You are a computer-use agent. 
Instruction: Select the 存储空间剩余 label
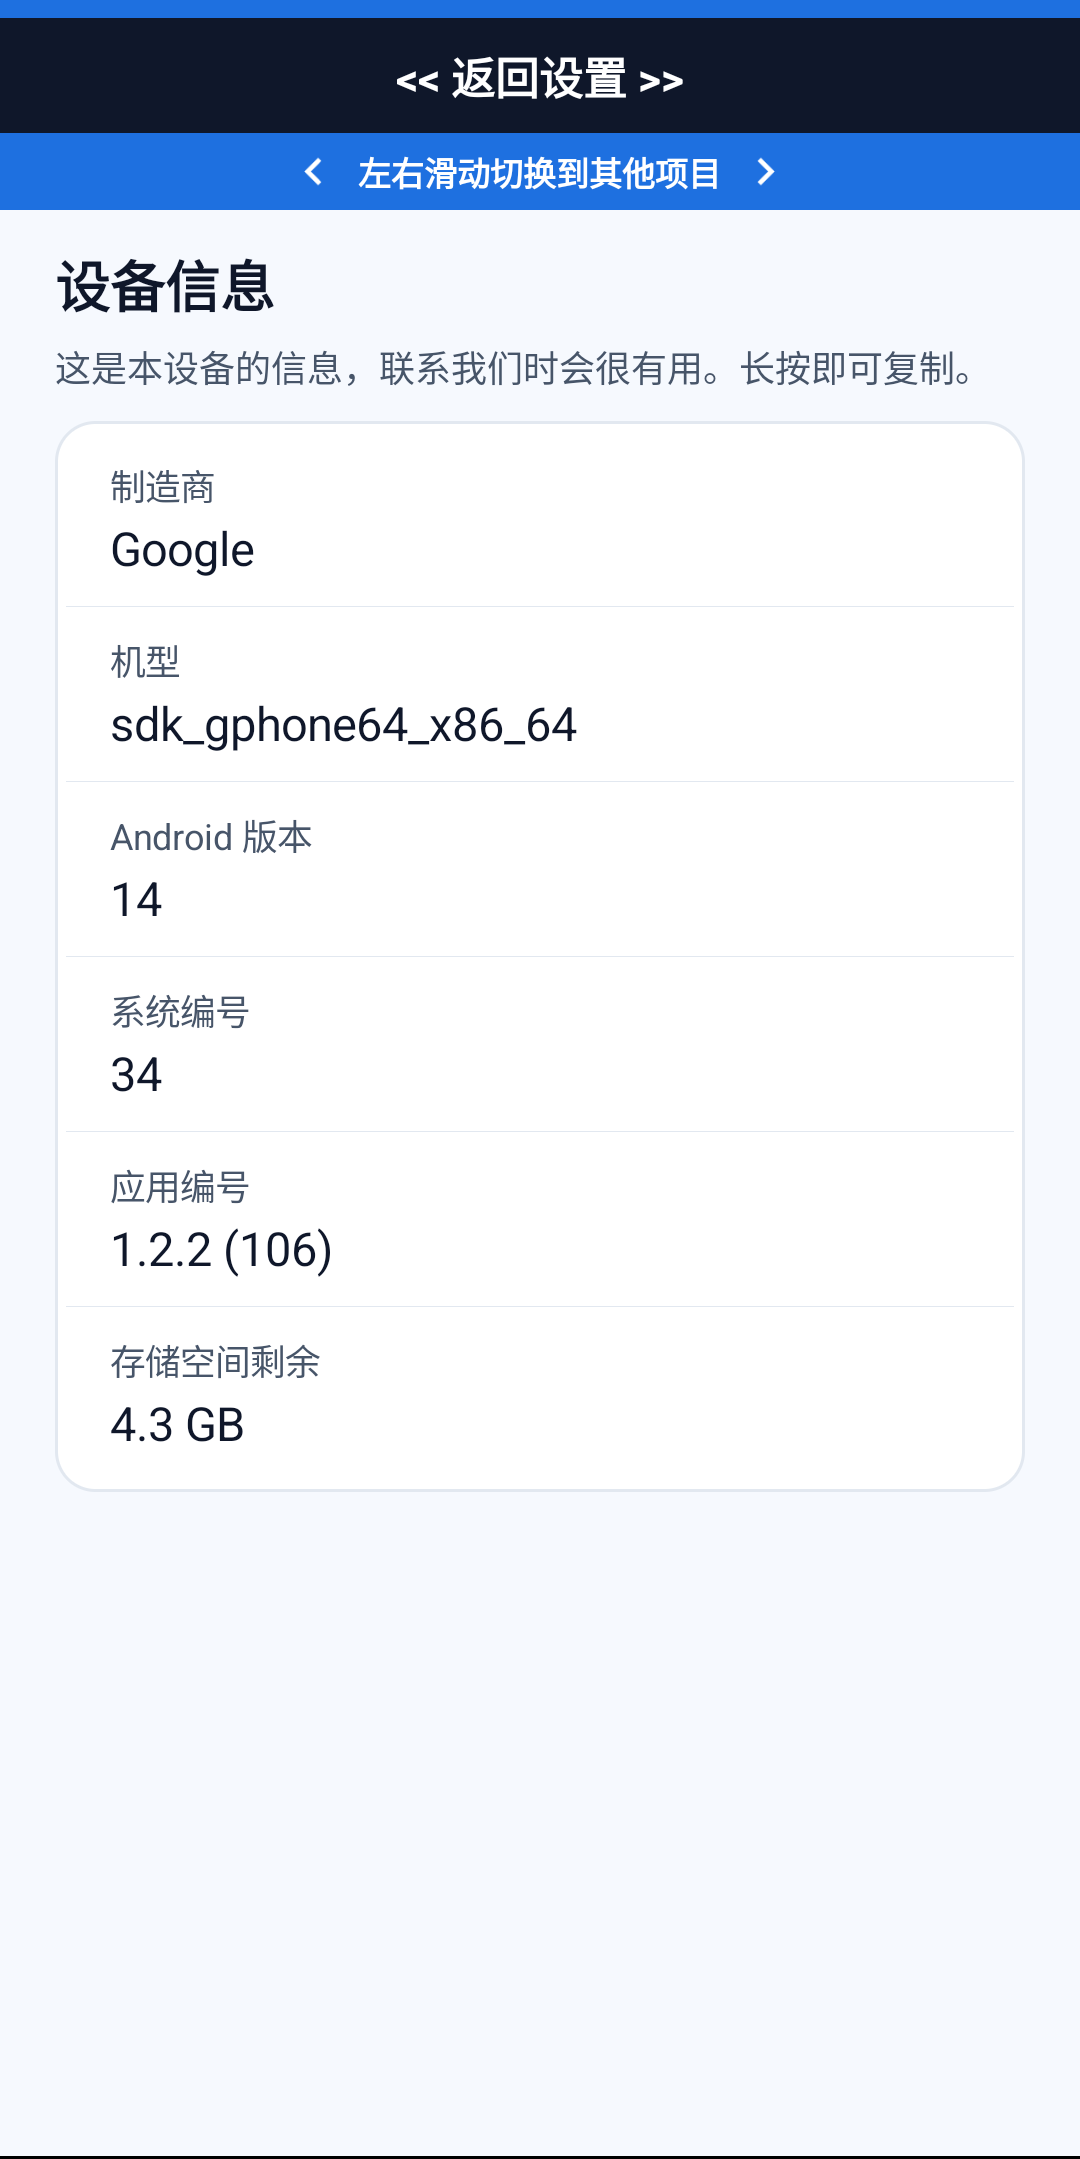point(215,1362)
